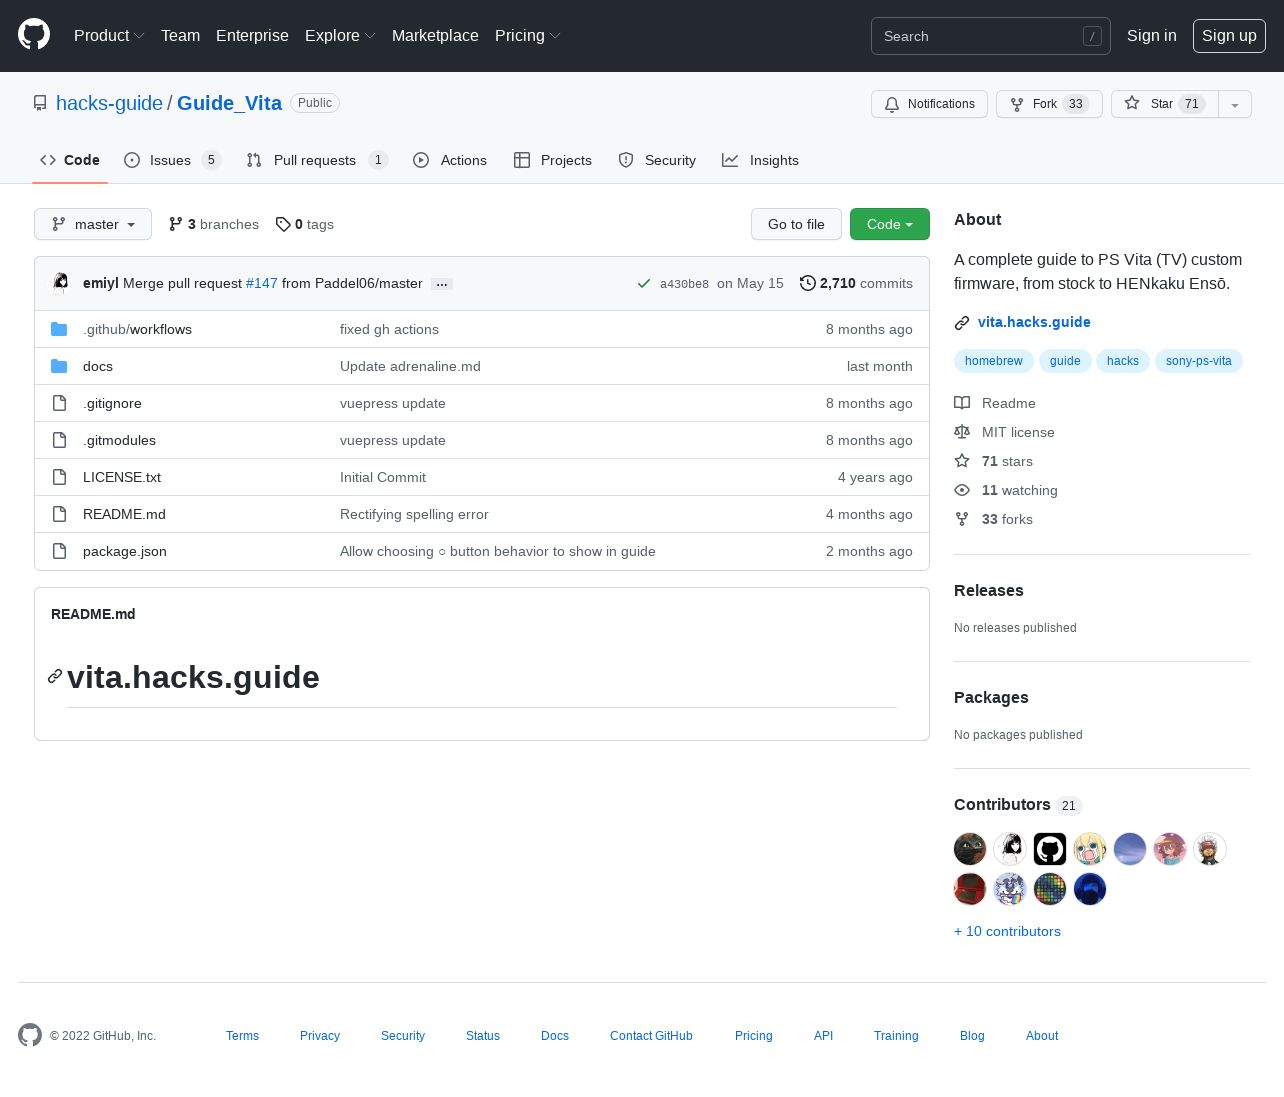Click the scale icon next to MIT license
The width and height of the screenshot is (1284, 1097).
[962, 432]
